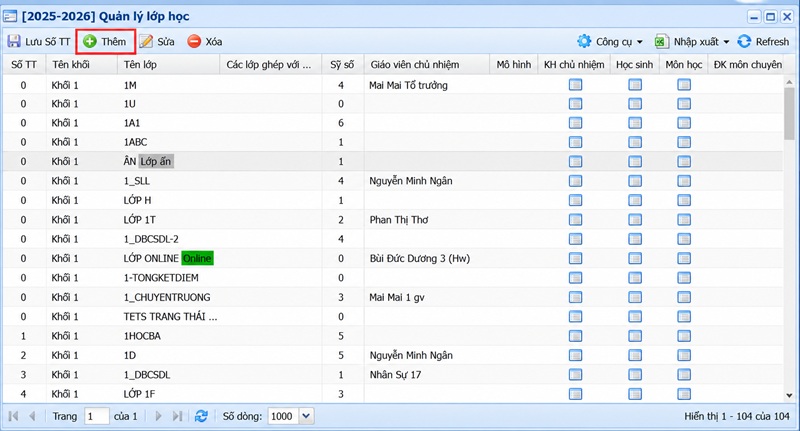Screen dimensions: 800x431
Task: Add a new class with Thêm
Action: click(105, 42)
